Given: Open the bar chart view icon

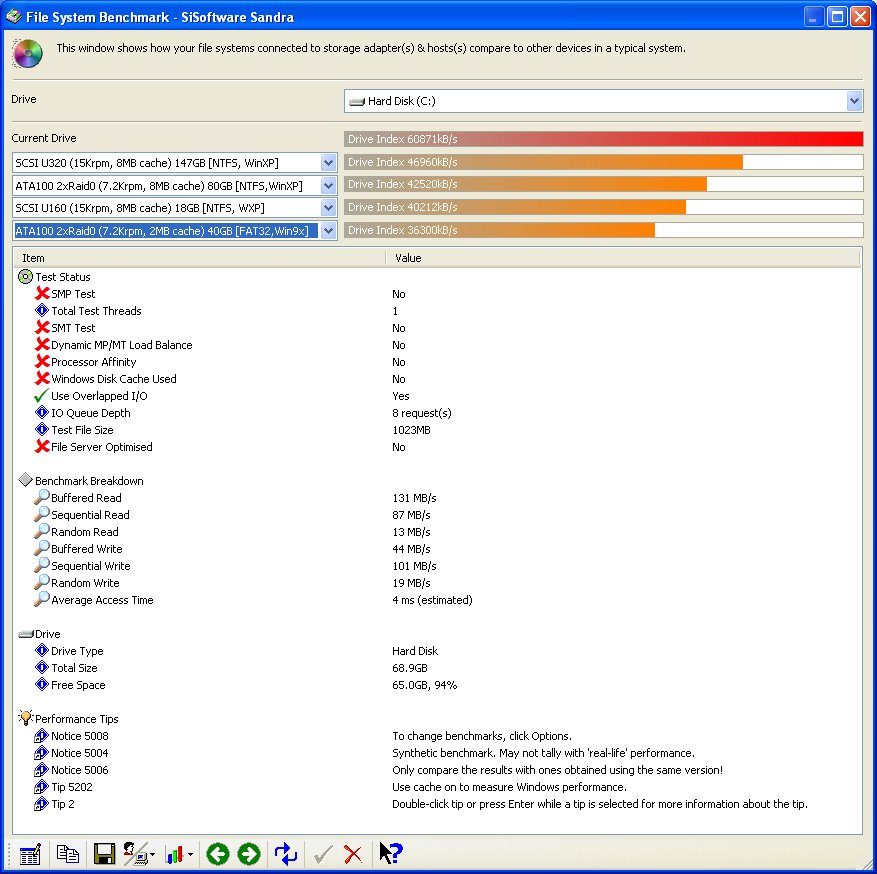Looking at the screenshot, I should point(175,854).
